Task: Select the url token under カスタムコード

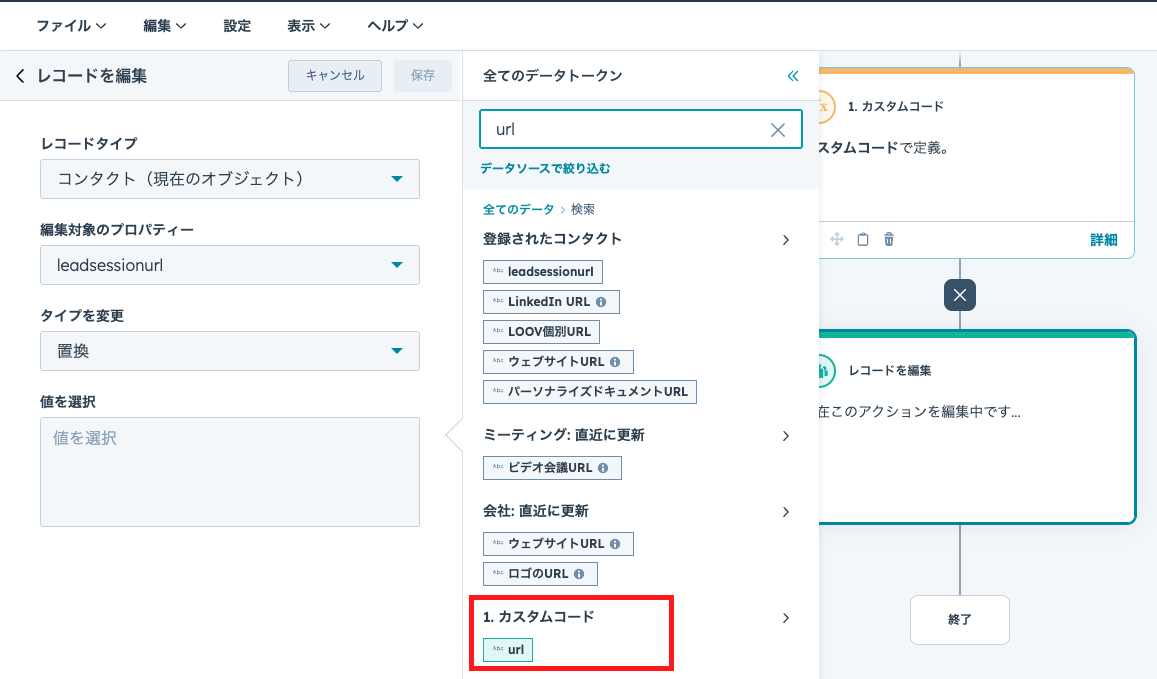Action: point(508,650)
